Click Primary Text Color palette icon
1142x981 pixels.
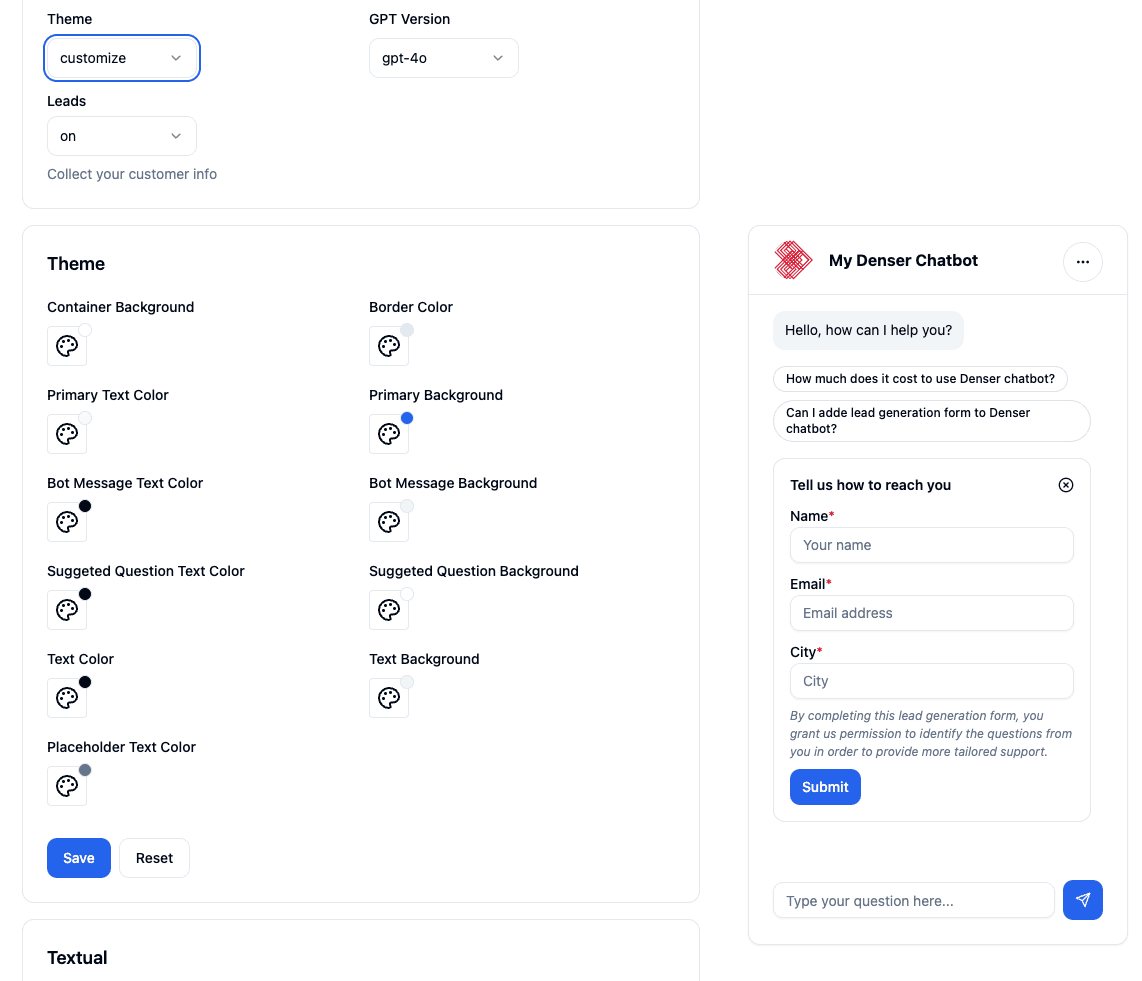(67, 434)
